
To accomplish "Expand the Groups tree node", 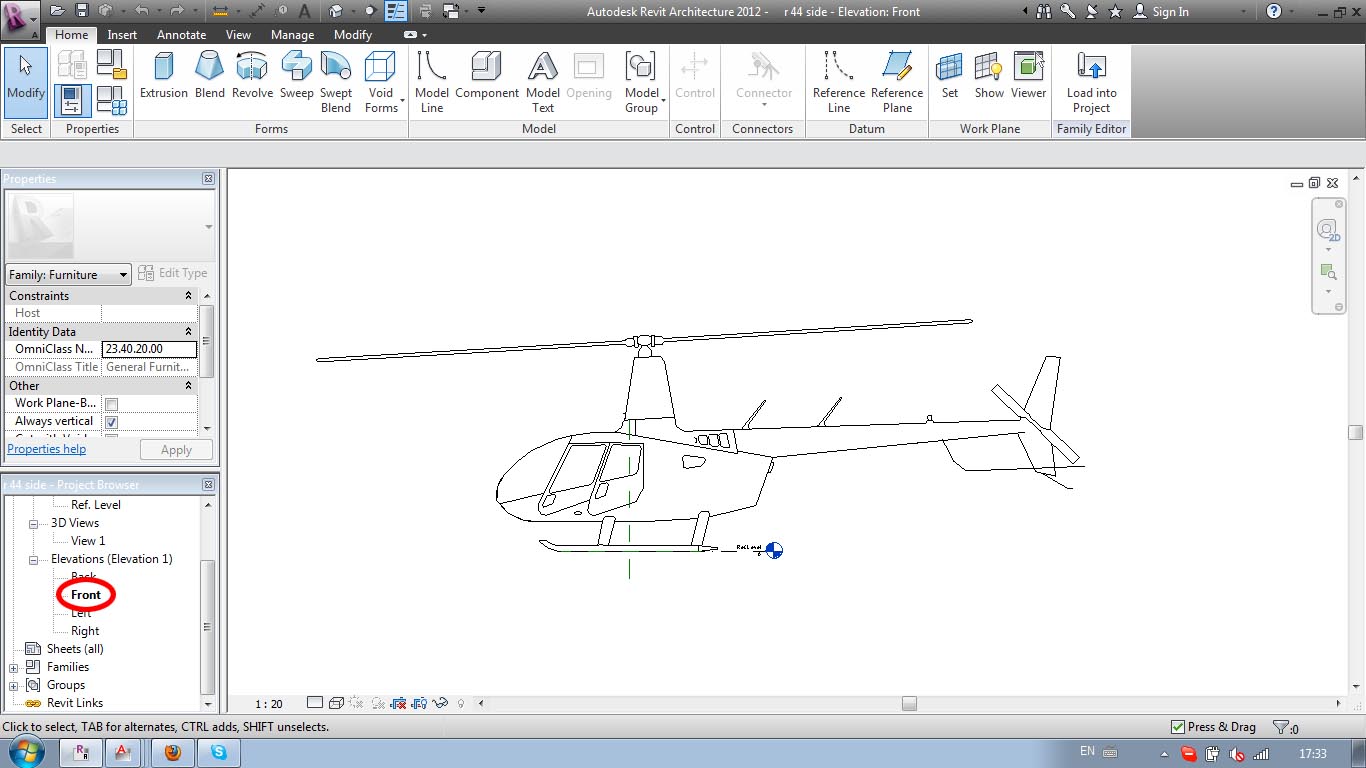I will coord(14,685).
